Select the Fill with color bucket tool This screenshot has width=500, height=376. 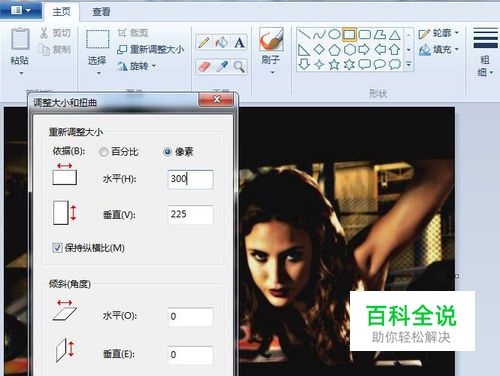click(222, 42)
